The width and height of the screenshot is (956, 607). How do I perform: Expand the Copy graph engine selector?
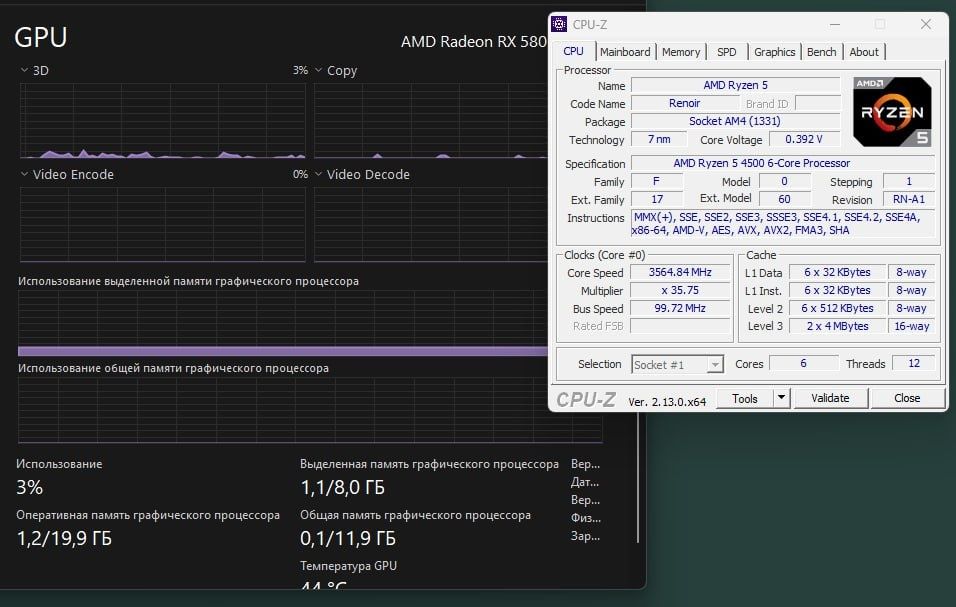point(318,70)
